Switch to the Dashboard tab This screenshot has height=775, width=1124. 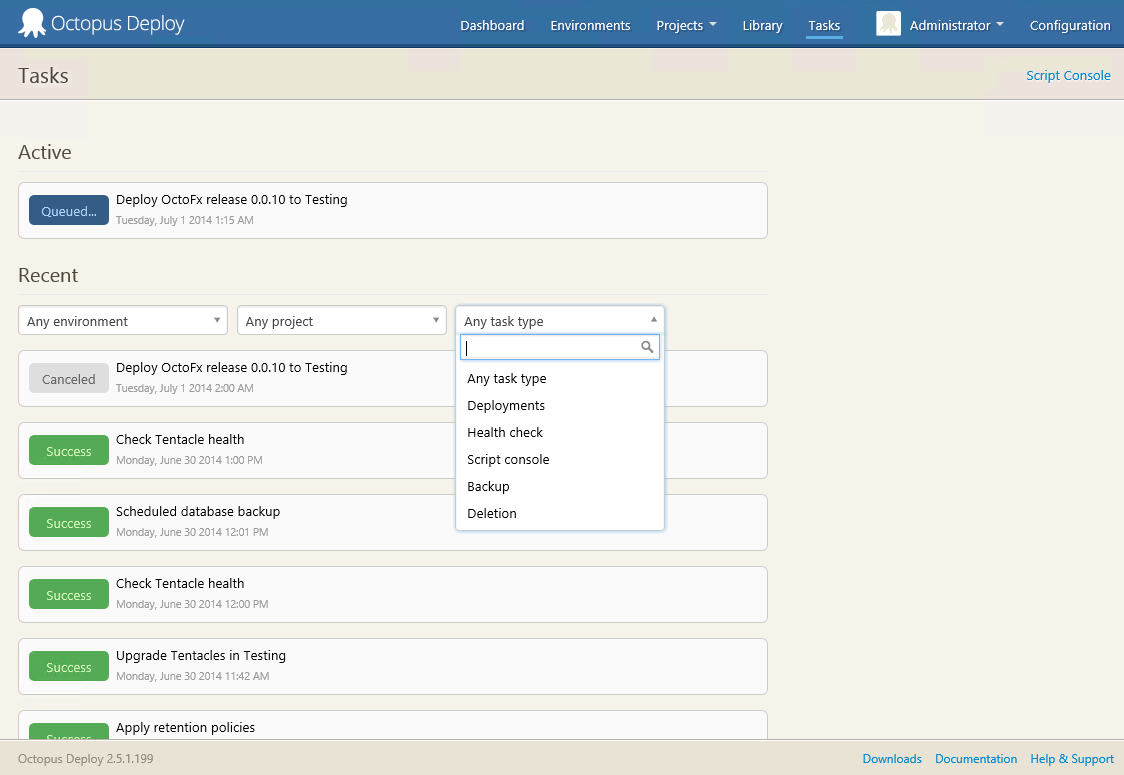click(x=492, y=24)
